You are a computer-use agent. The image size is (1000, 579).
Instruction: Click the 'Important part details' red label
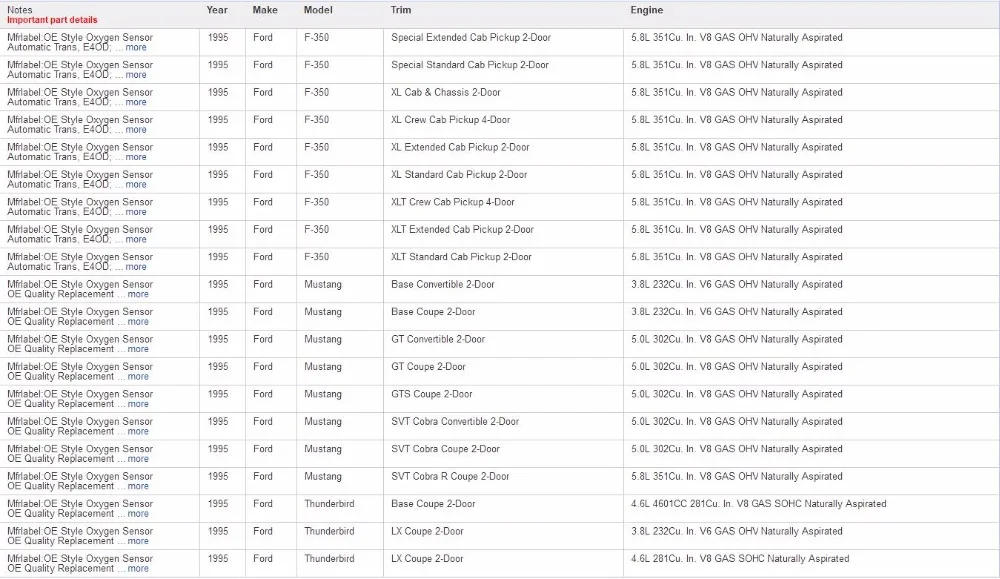pos(52,20)
